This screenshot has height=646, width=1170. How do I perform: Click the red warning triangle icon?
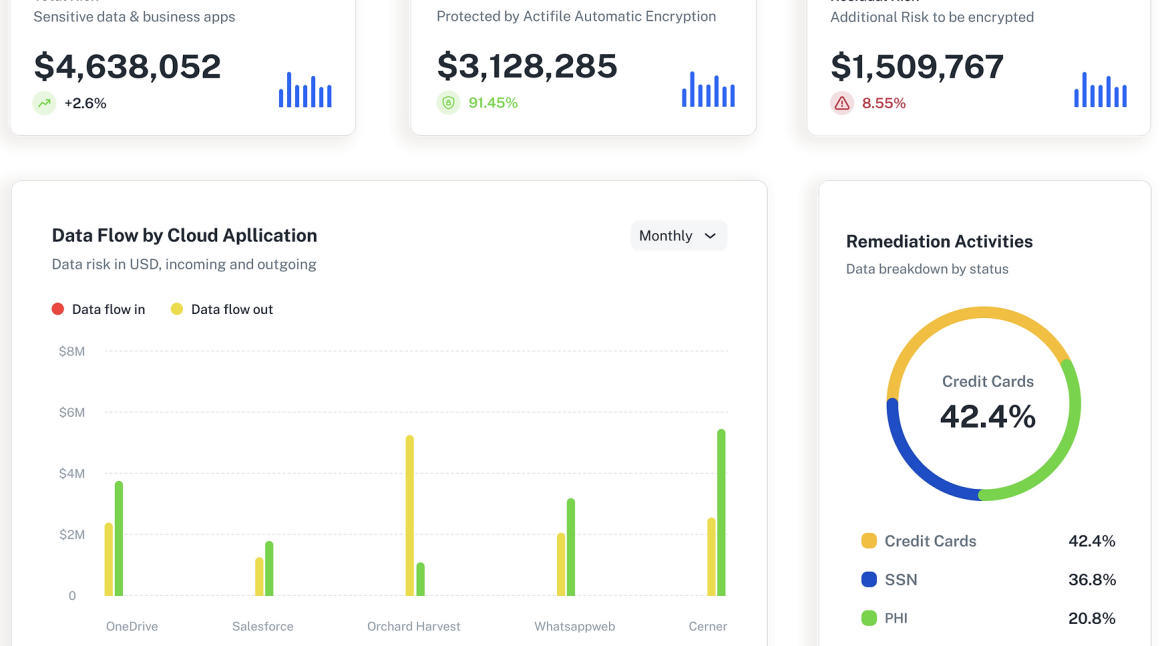[x=842, y=103]
